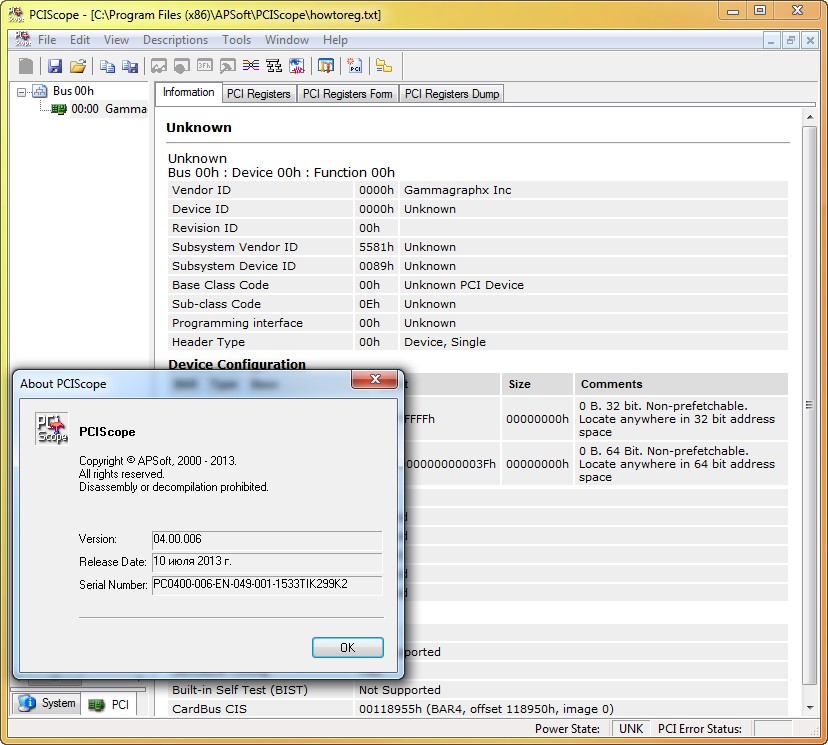Click the Programming interface row label
828x745 pixels.
pos(237,323)
